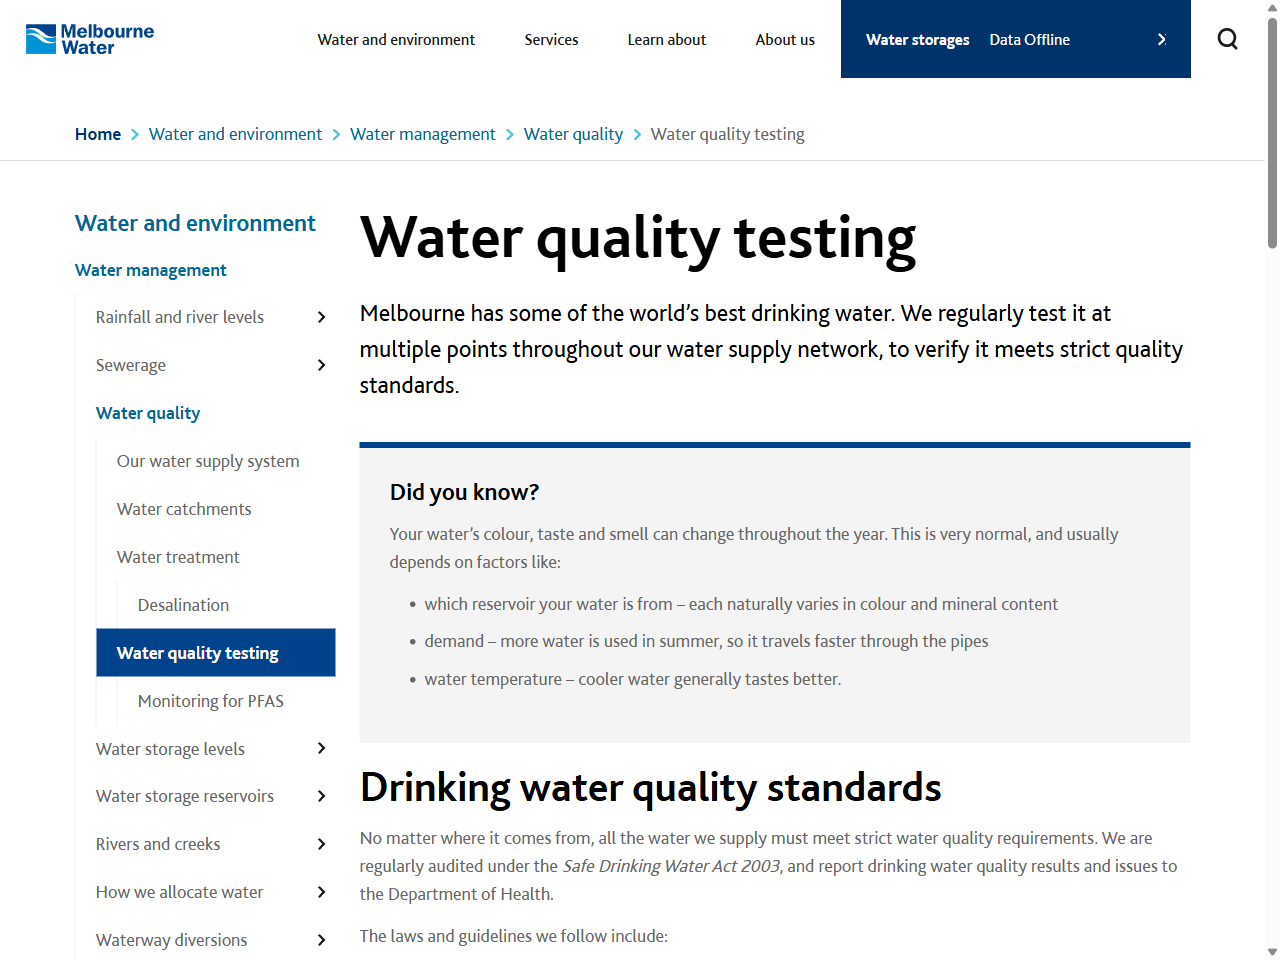This screenshot has width=1280, height=960.
Task: Open the search magnifier icon
Action: (1227, 38)
